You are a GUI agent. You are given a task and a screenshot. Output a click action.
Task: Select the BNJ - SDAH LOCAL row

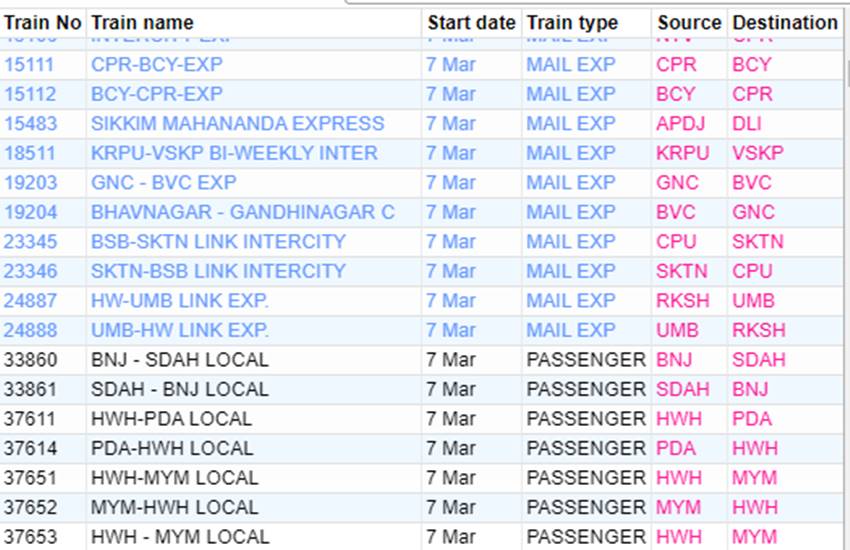tap(180, 360)
